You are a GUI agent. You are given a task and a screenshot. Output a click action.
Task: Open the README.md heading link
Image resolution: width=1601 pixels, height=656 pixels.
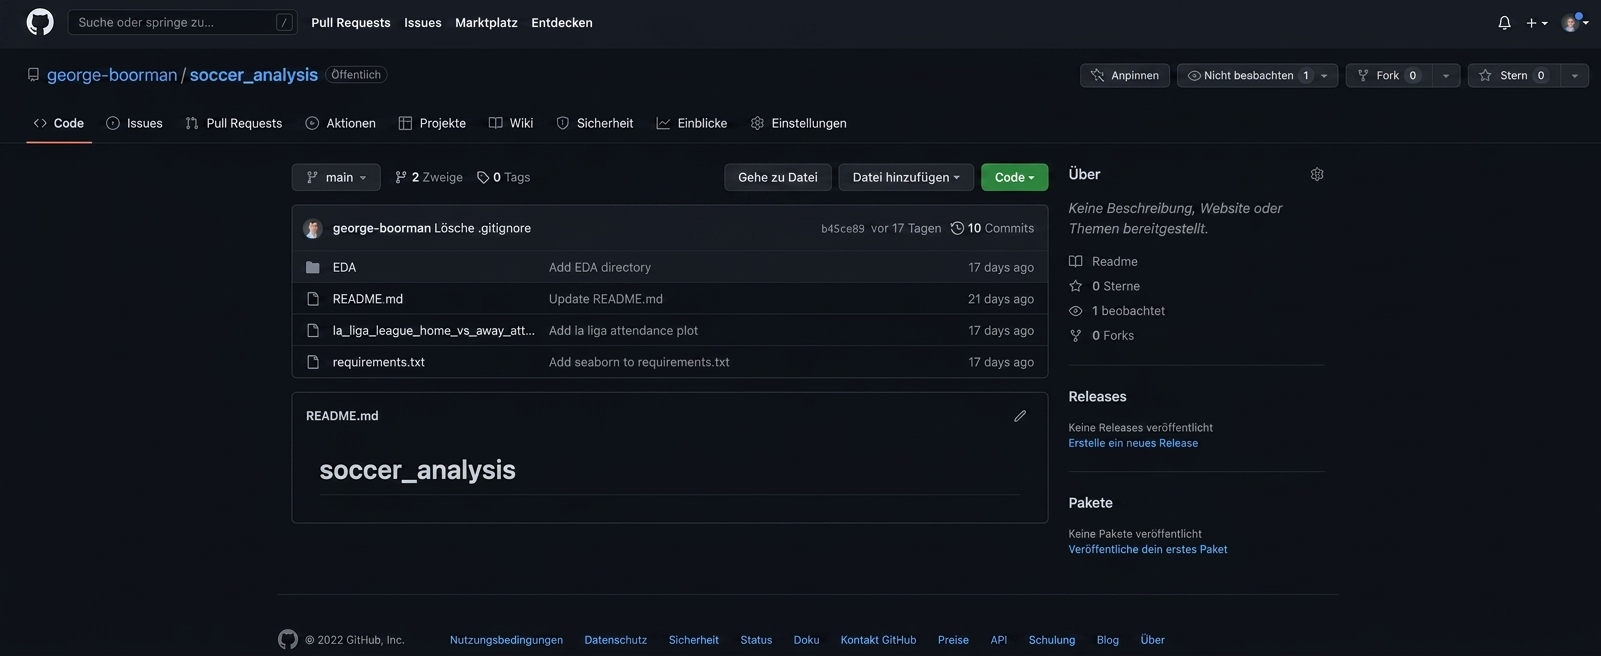click(342, 416)
